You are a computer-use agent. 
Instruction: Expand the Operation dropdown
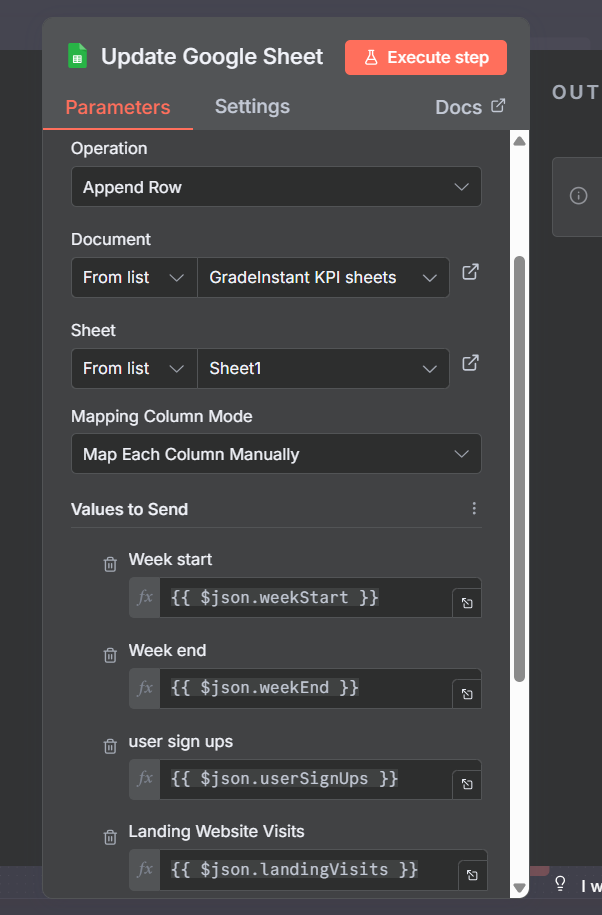coord(276,187)
